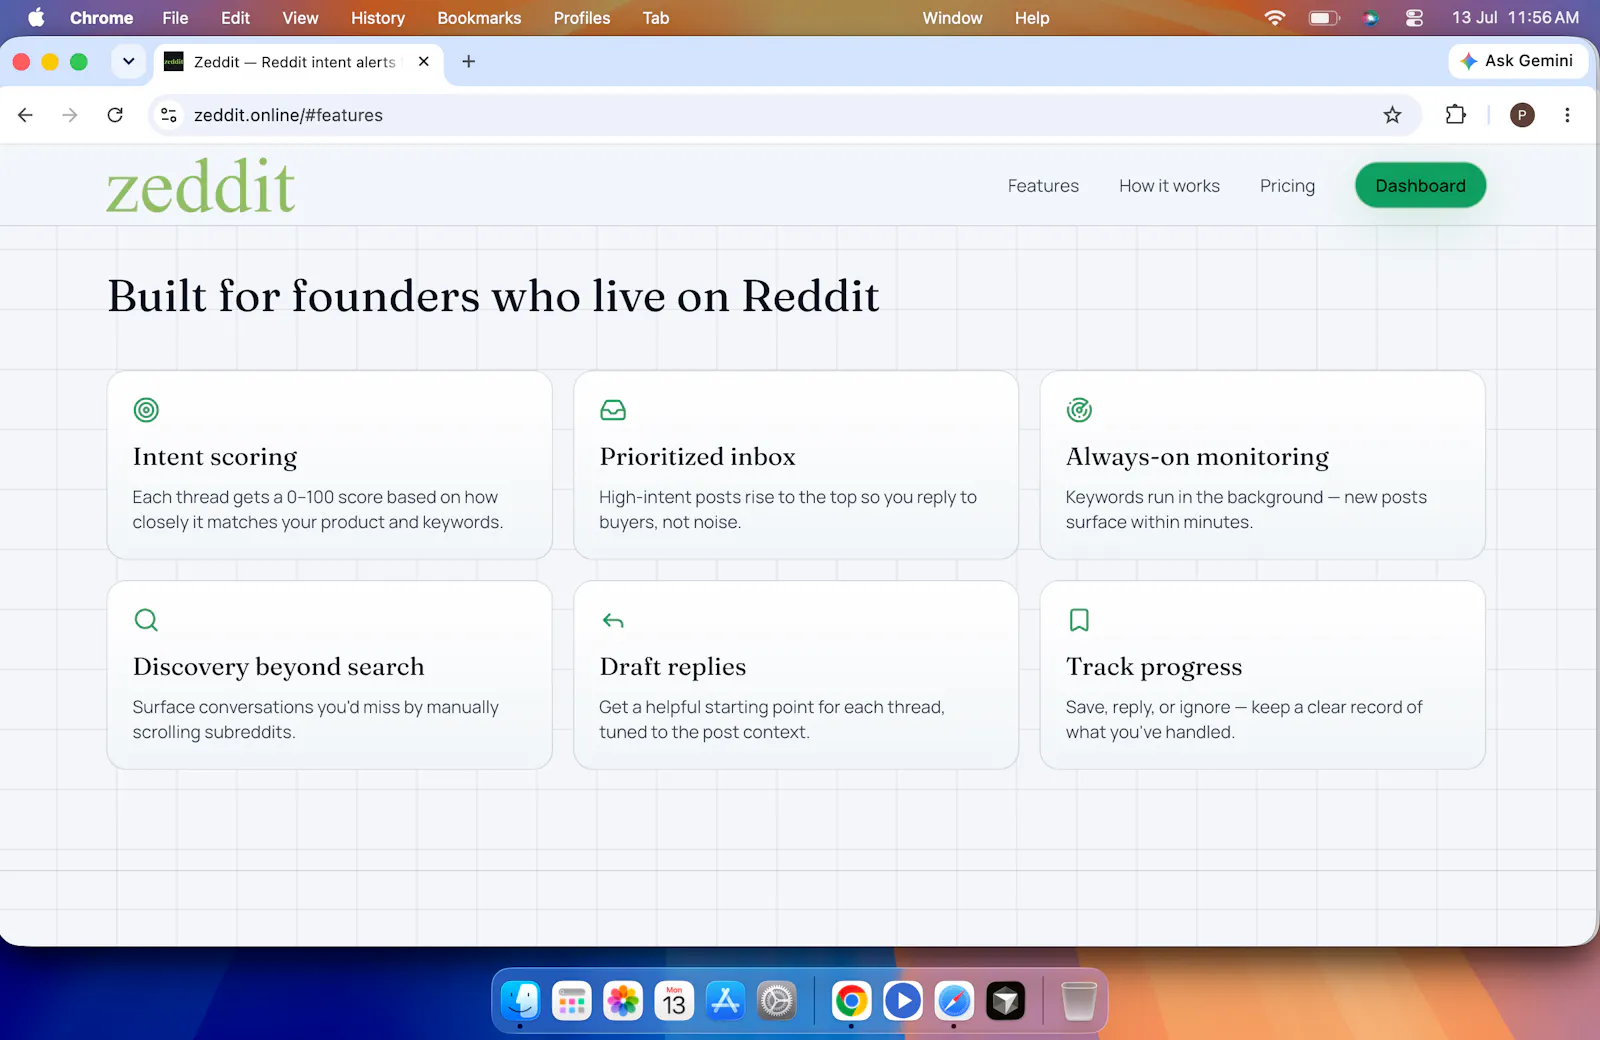Expand the tab search dropdown arrow
The height and width of the screenshot is (1040, 1600).
tap(128, 61)
